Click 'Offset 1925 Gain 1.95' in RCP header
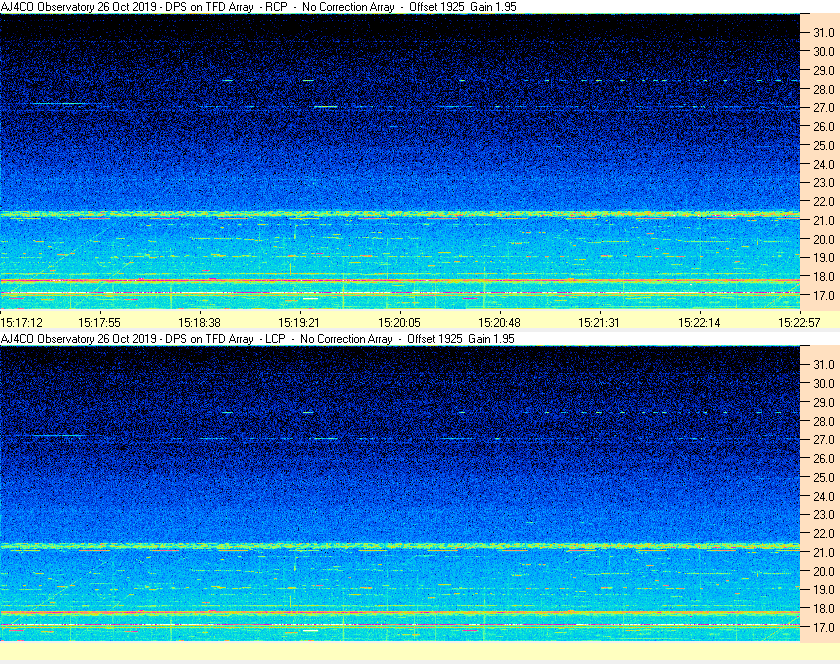Image resolution: width=840 pixels, height=664 pixels. [x=462, y=7]
